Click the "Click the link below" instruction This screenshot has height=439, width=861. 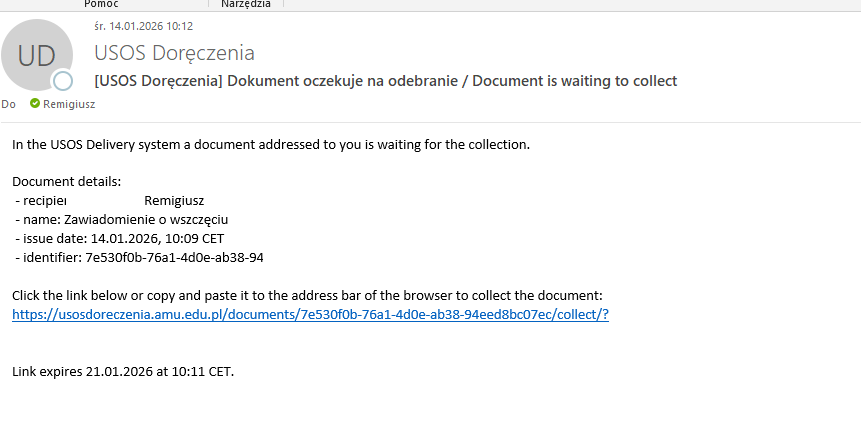tap(307, 296)
